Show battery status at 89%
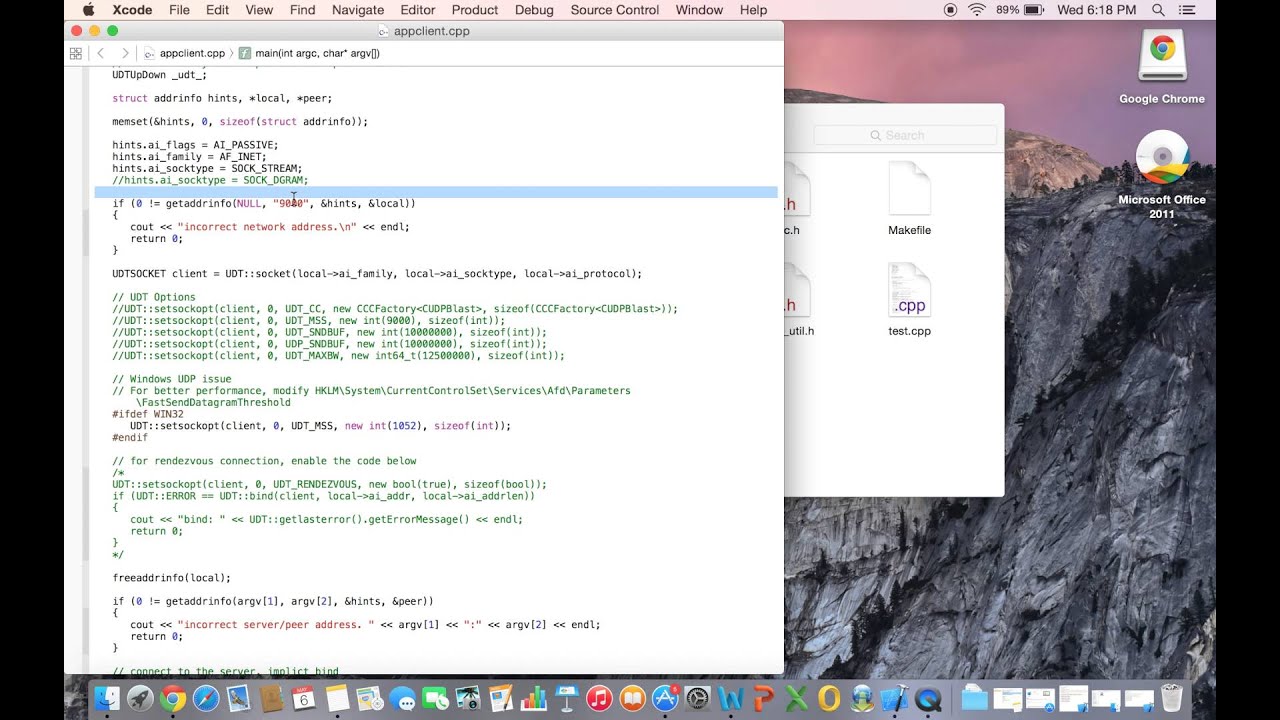 pos(1022,10)
